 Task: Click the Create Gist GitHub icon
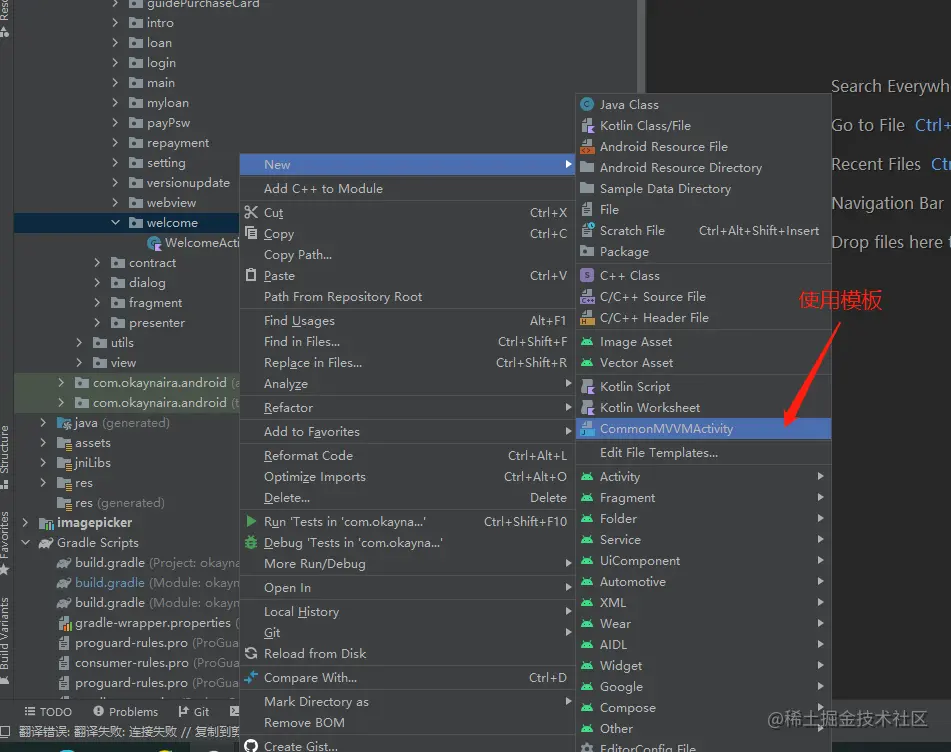pos(251,746)
